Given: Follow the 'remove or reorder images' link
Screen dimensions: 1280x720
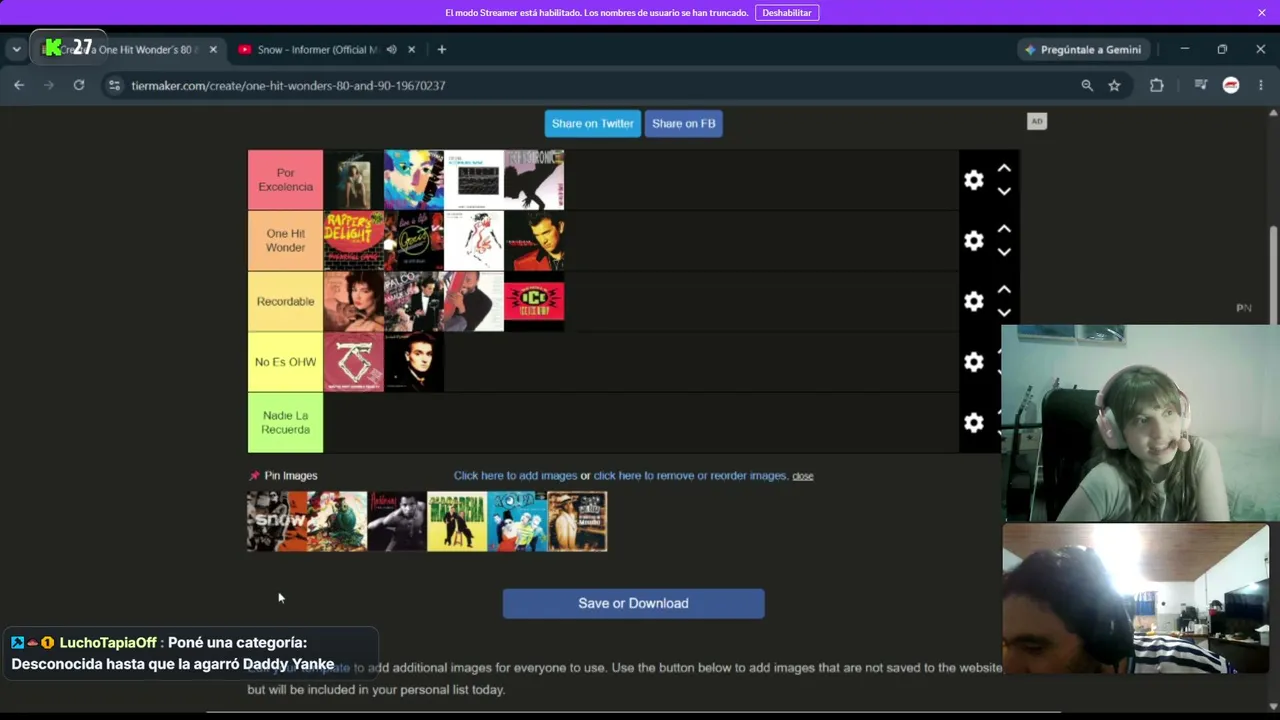Looking at the screenshot, I should coord(690,476).
